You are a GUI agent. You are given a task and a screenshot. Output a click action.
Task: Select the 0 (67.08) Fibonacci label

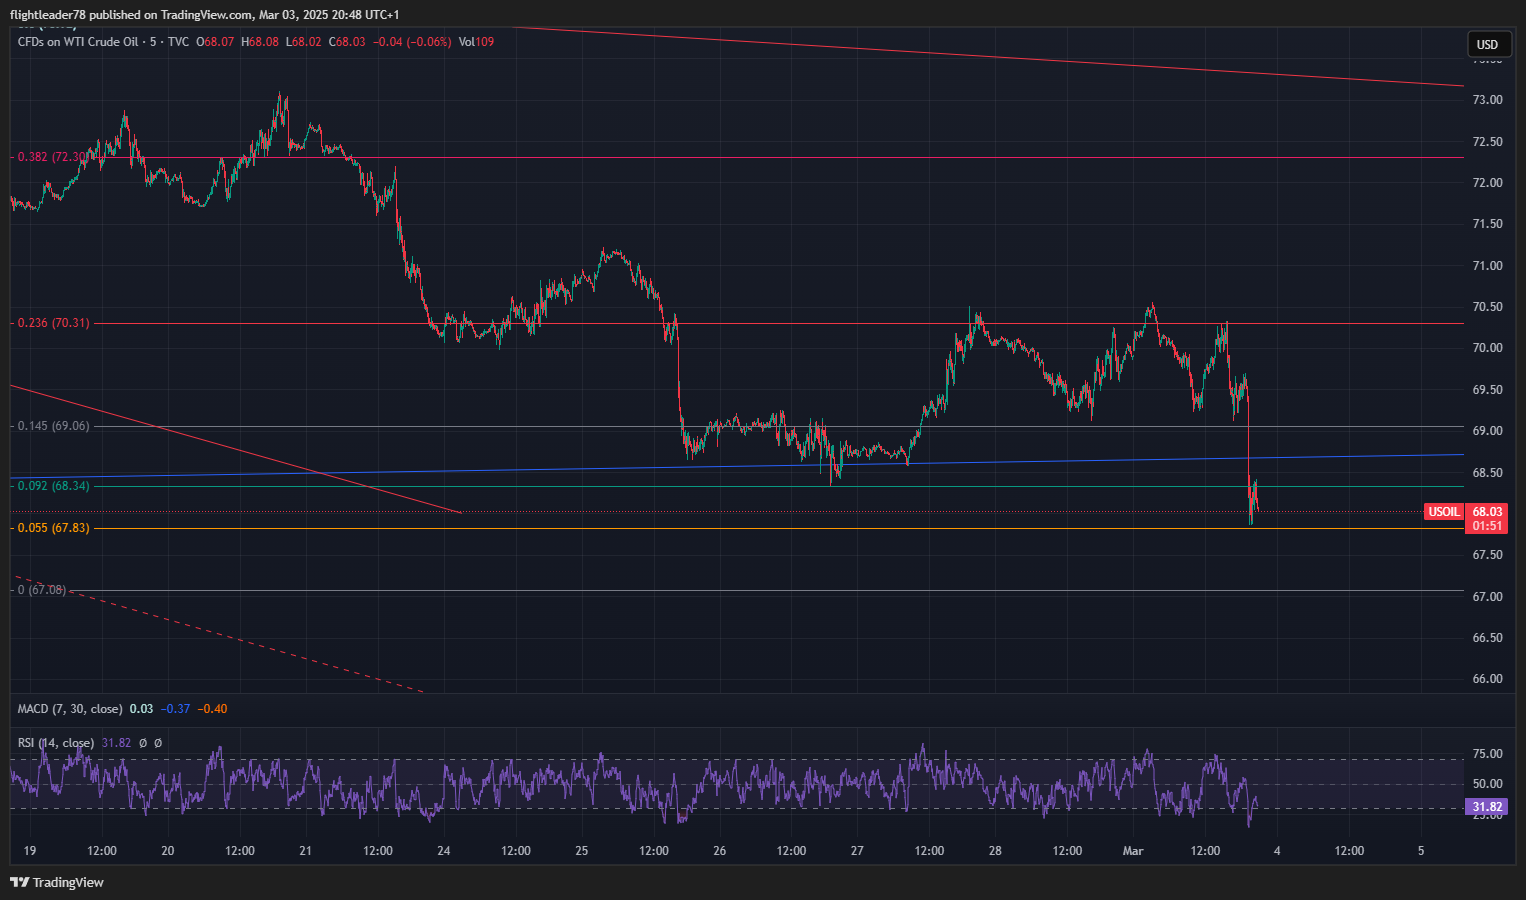tap(42, 590)
